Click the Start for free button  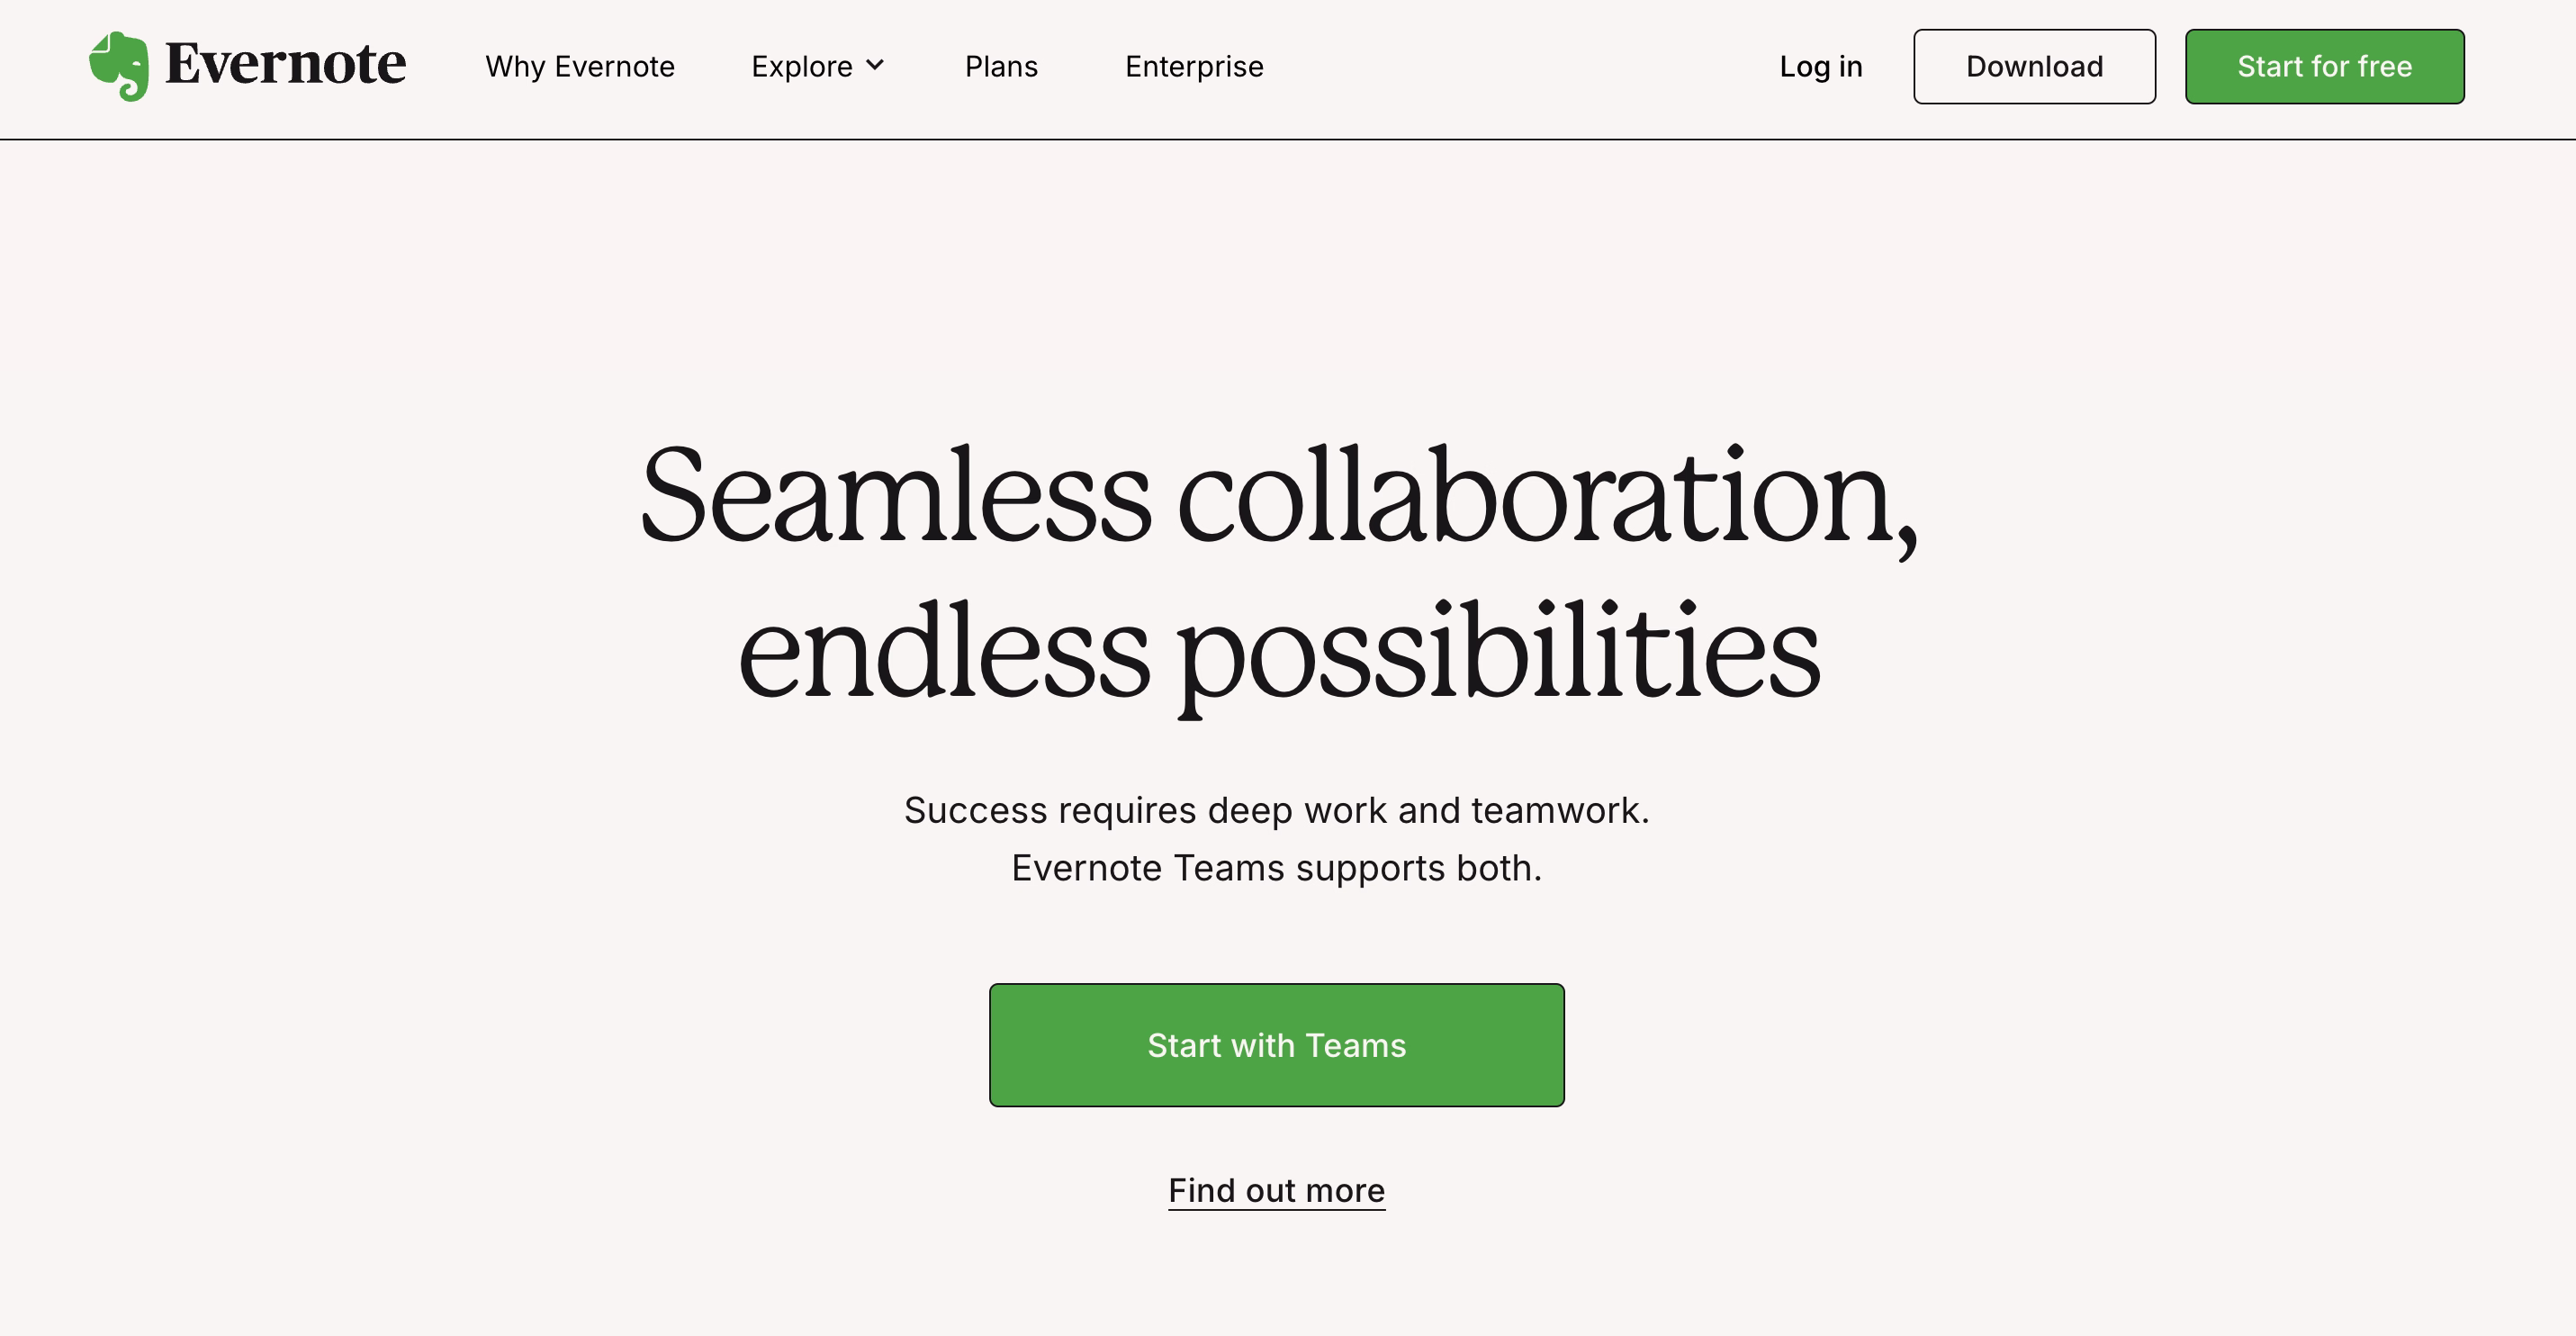[x=2324, y=66]
